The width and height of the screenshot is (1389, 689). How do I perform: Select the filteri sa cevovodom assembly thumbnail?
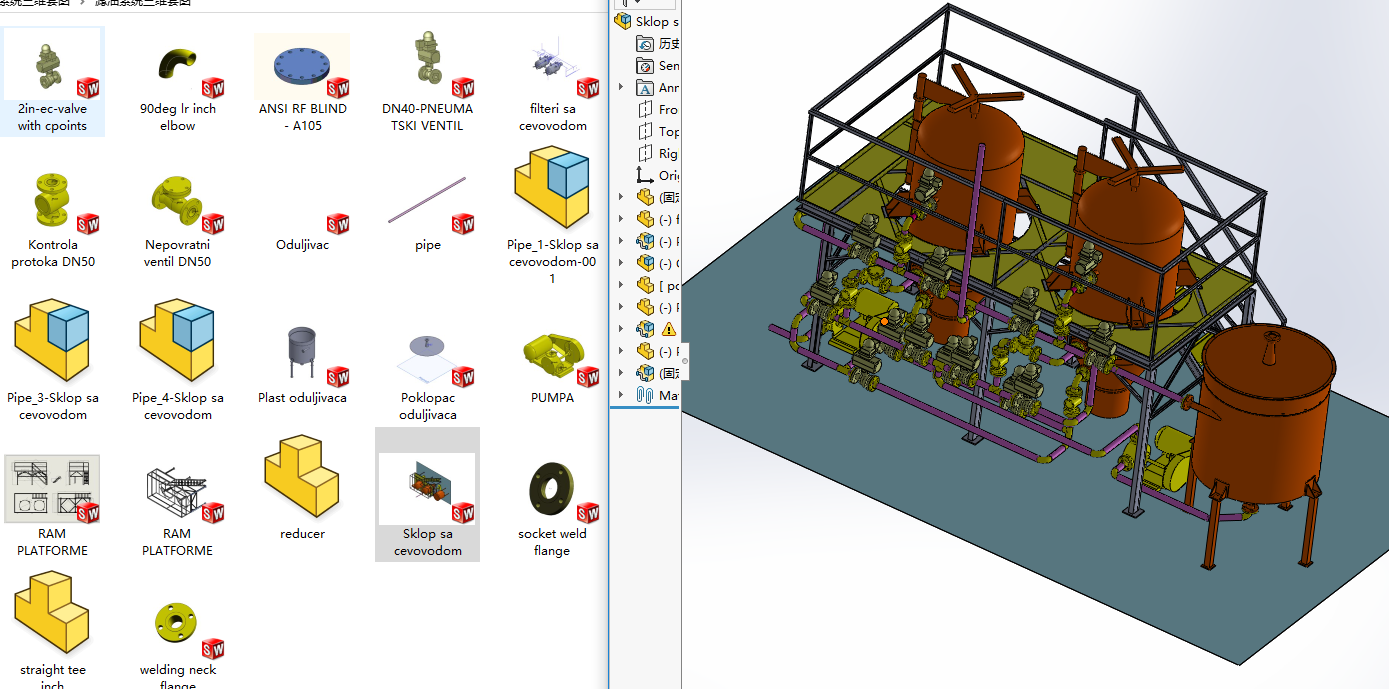[552, 64]
